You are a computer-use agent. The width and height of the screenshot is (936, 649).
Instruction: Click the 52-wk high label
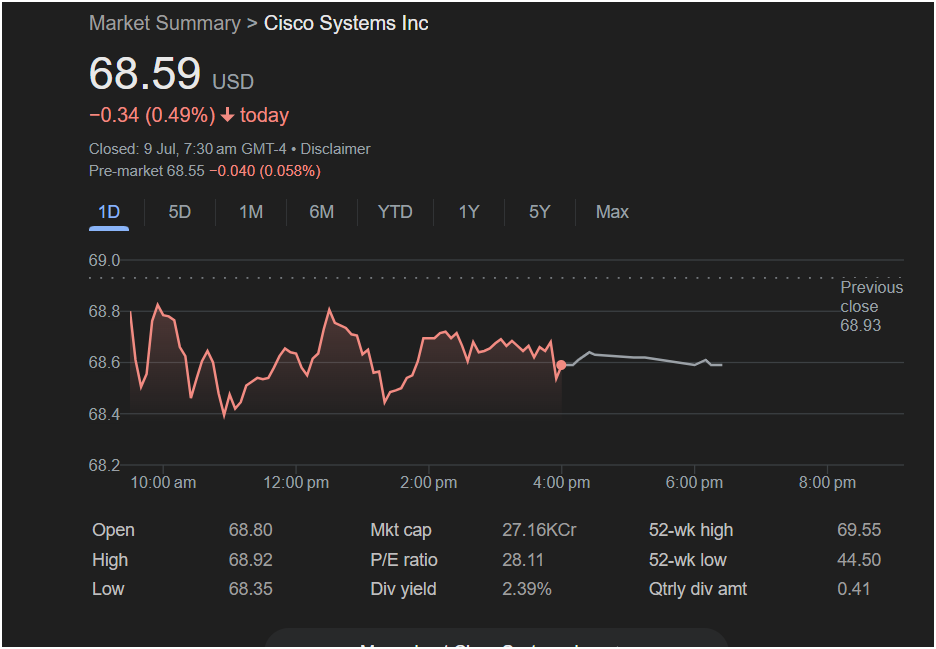coord(691,530)
